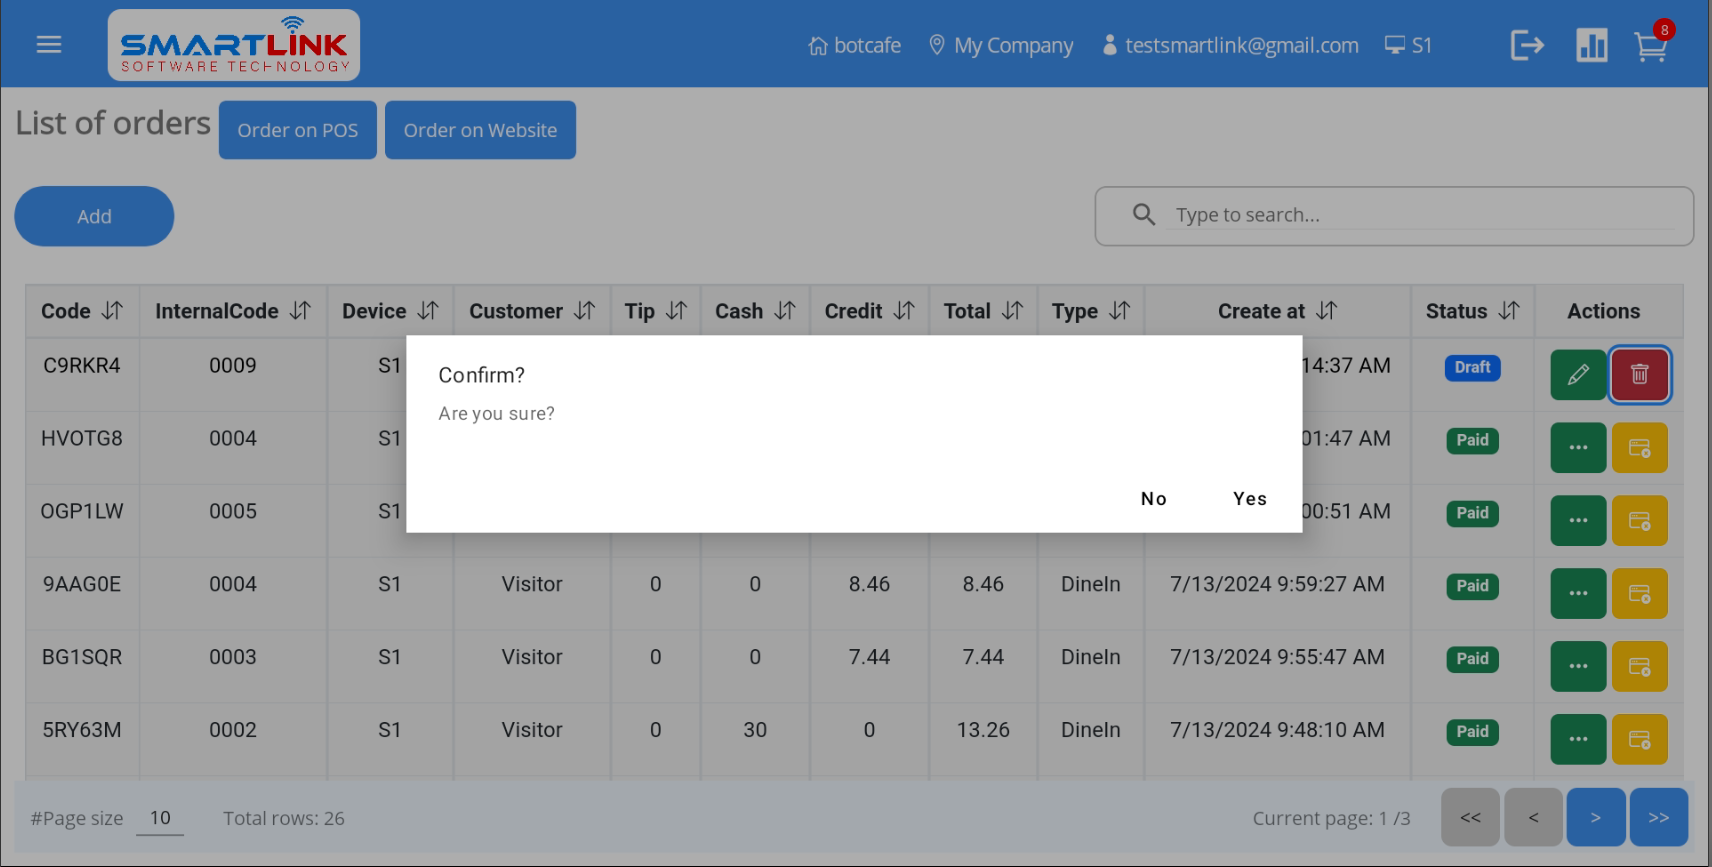1712x867 pixels.
Task: Click yellow payment icon for order 5RY63M
Action: tap(1639, 740)
